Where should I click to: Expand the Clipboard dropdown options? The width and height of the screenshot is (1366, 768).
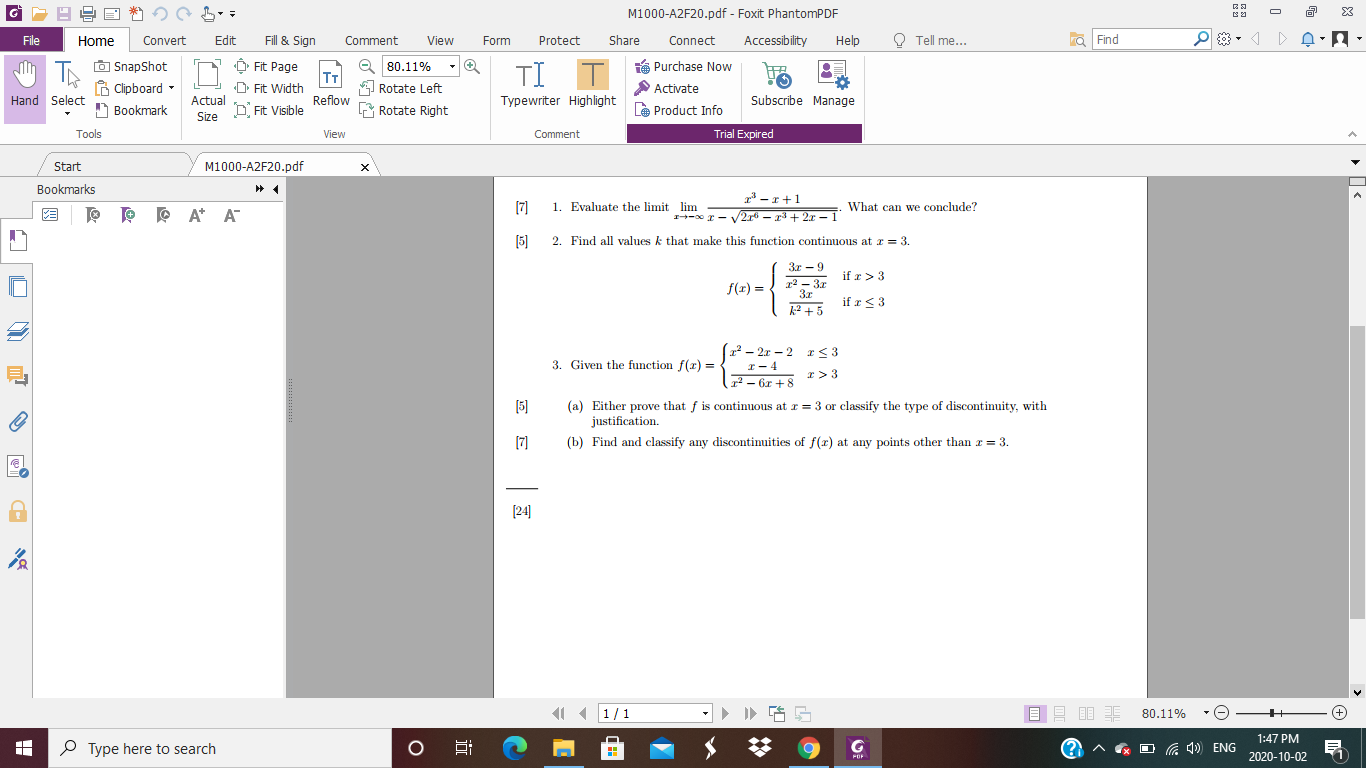[169, 88]
